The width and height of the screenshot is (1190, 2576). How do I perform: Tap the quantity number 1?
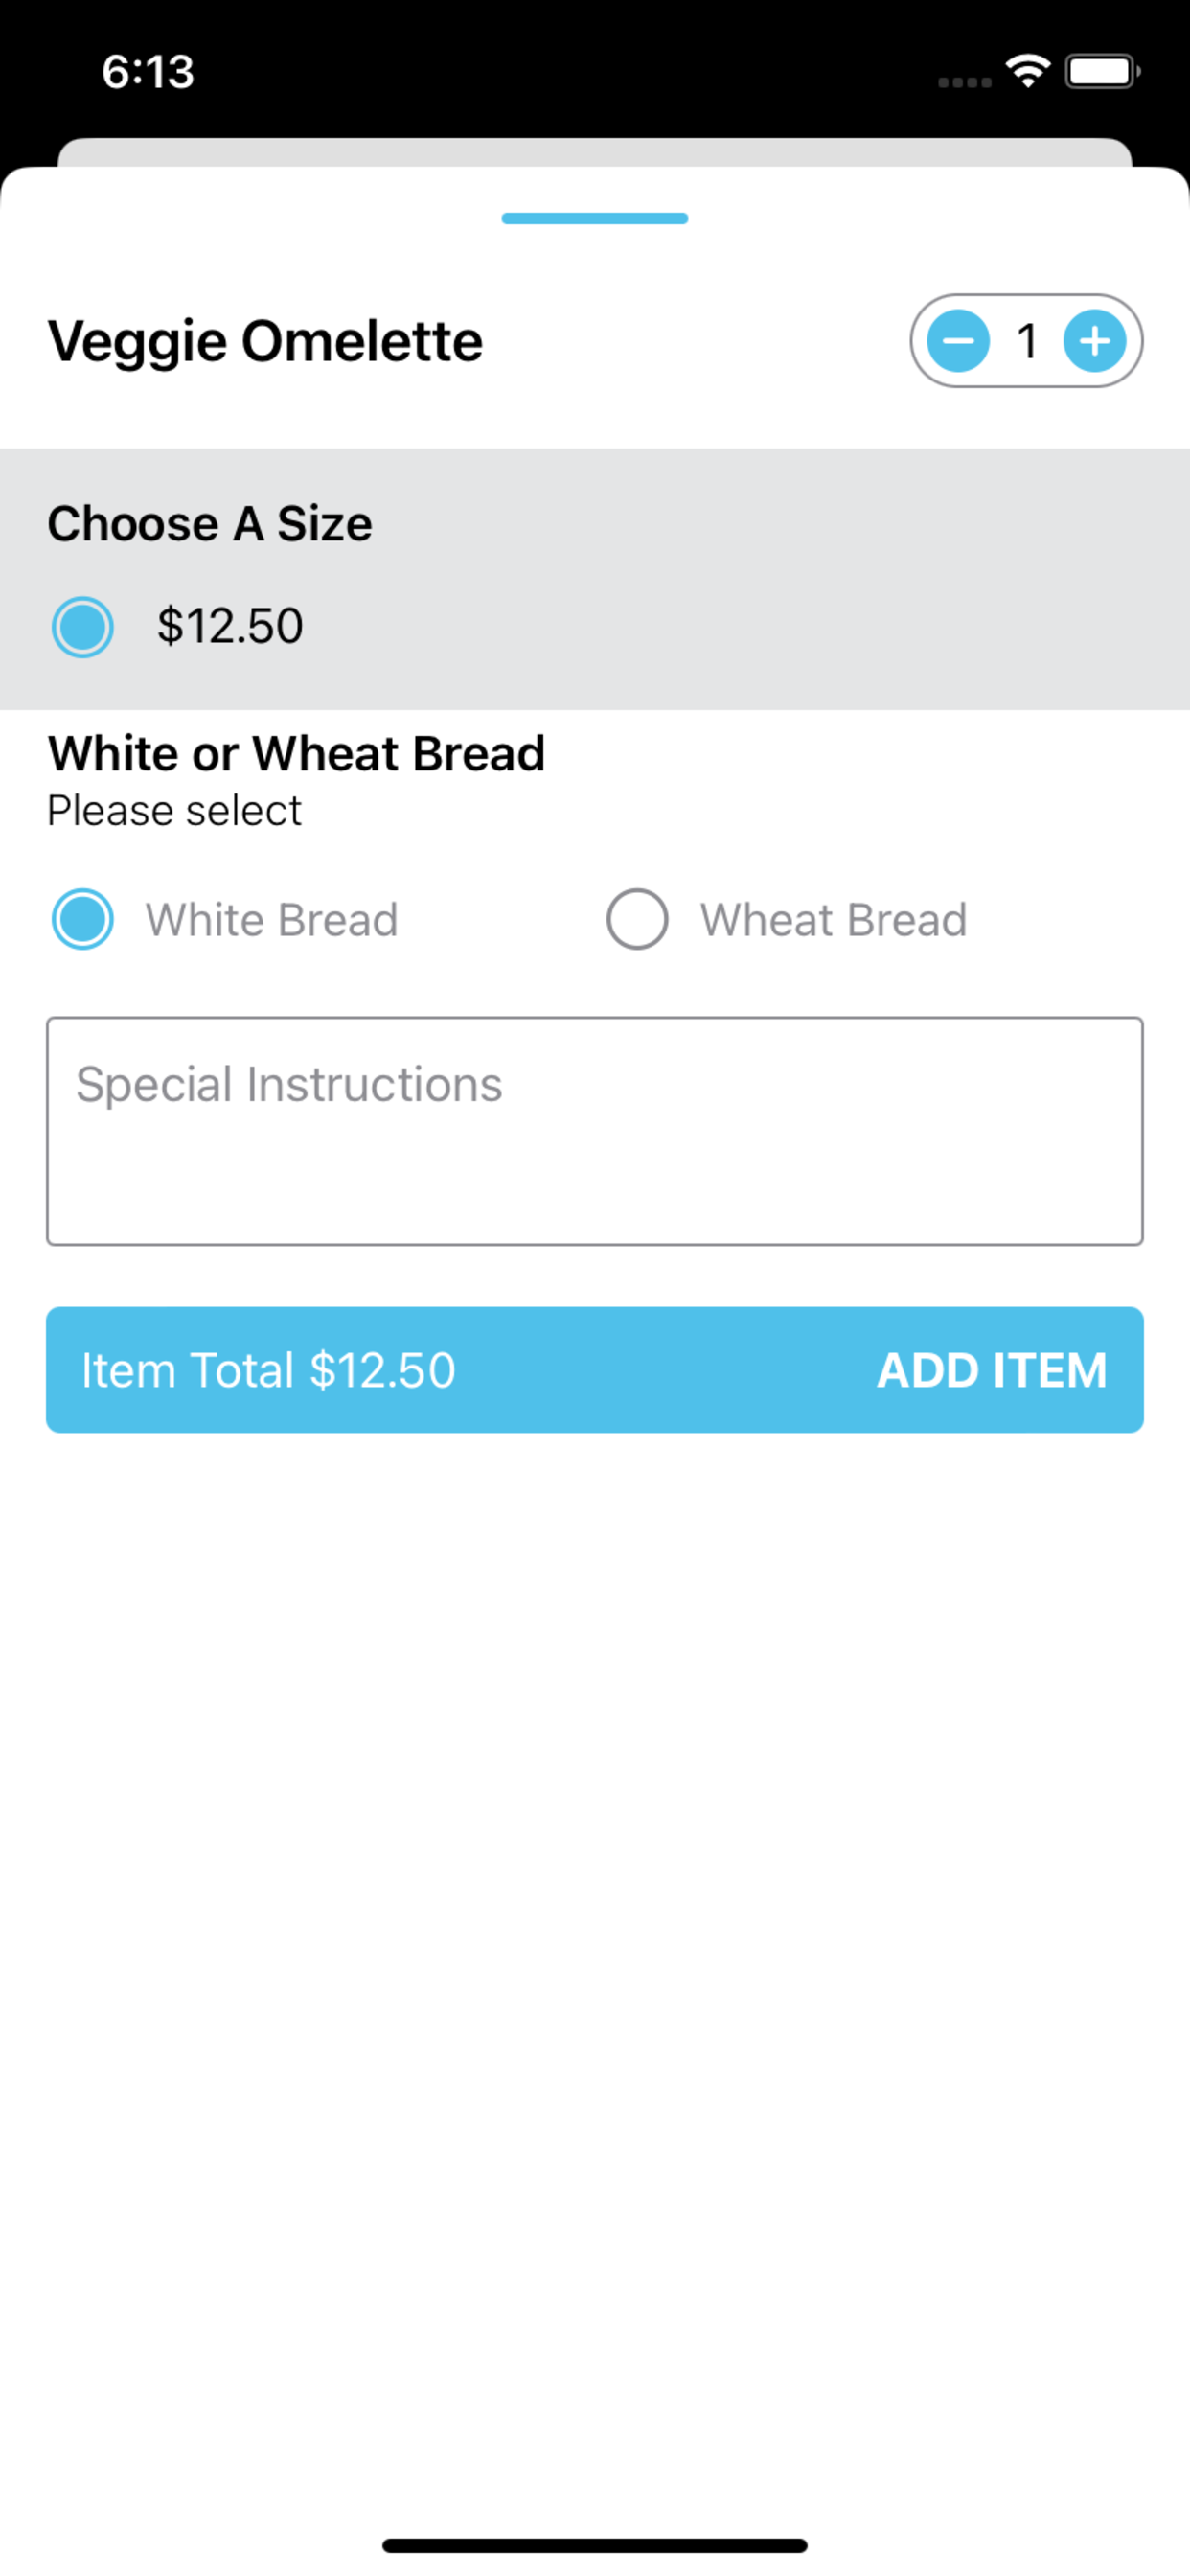[x=1027, y=341]
